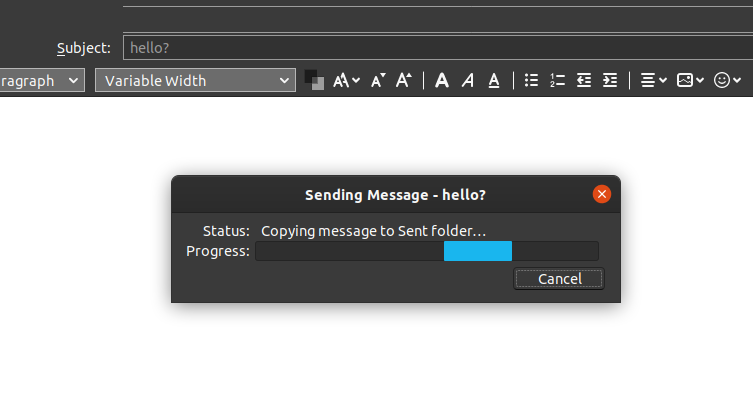The width and height of the screenshot is (753, 396).
Task: Expand the Paragraph style dropdown
Action: point(42,80)
